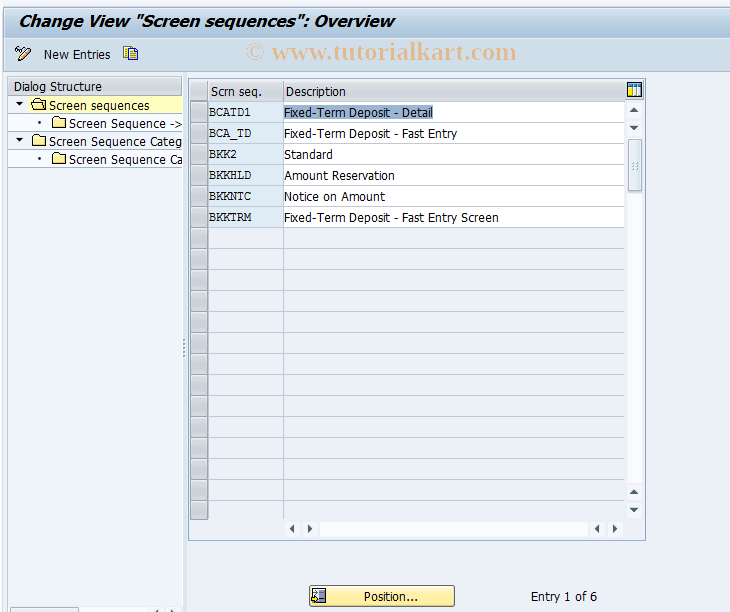Select row selector for BCATD1
The width and height of the screenshot is (730, 612).
(x=199, y=113)
